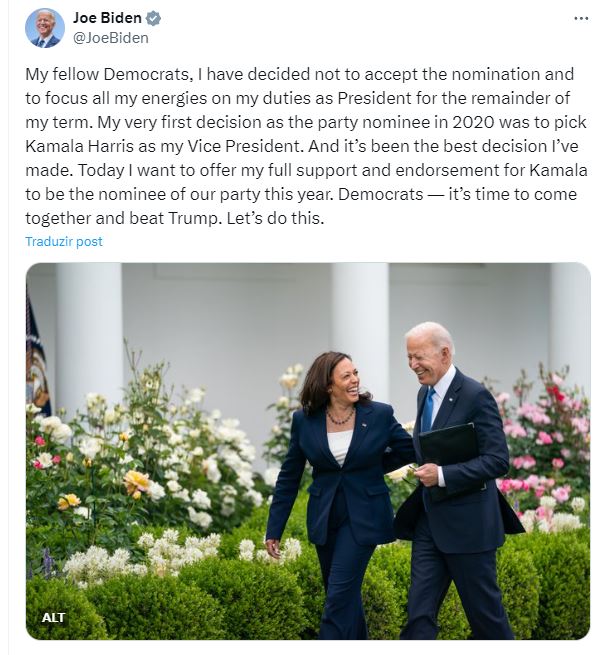Click the Traduzir post link

[x=64, y=242]
